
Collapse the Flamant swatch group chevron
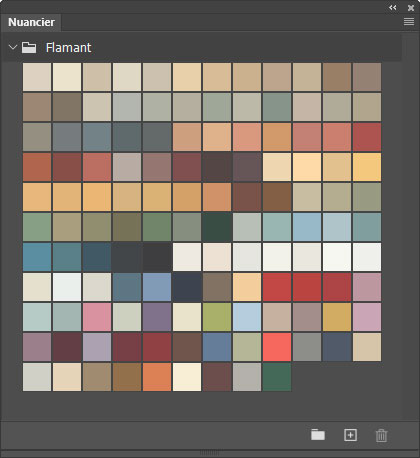coord(13,47)
